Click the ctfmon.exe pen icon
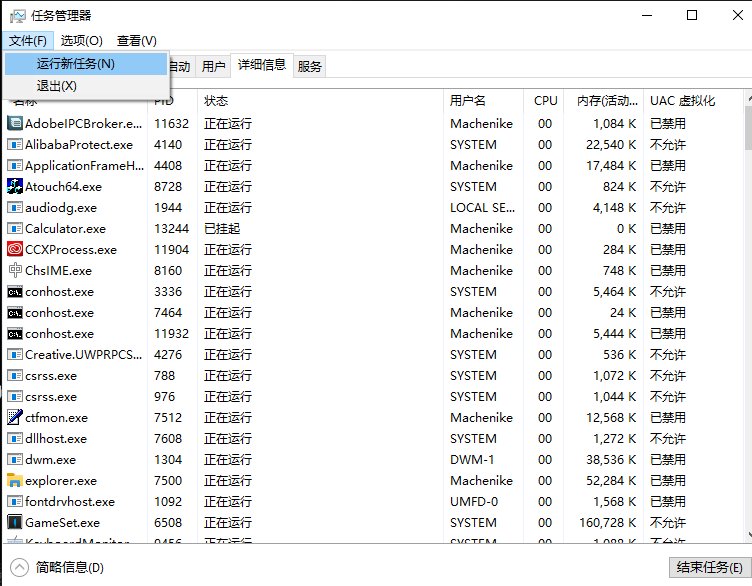 pyautogui.click(x=15, y=417)
